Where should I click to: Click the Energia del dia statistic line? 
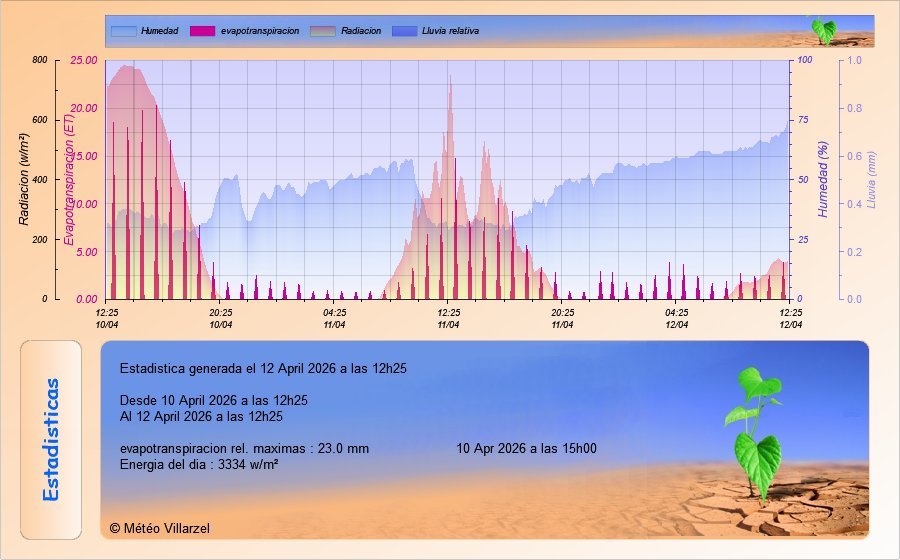point(198,464)
